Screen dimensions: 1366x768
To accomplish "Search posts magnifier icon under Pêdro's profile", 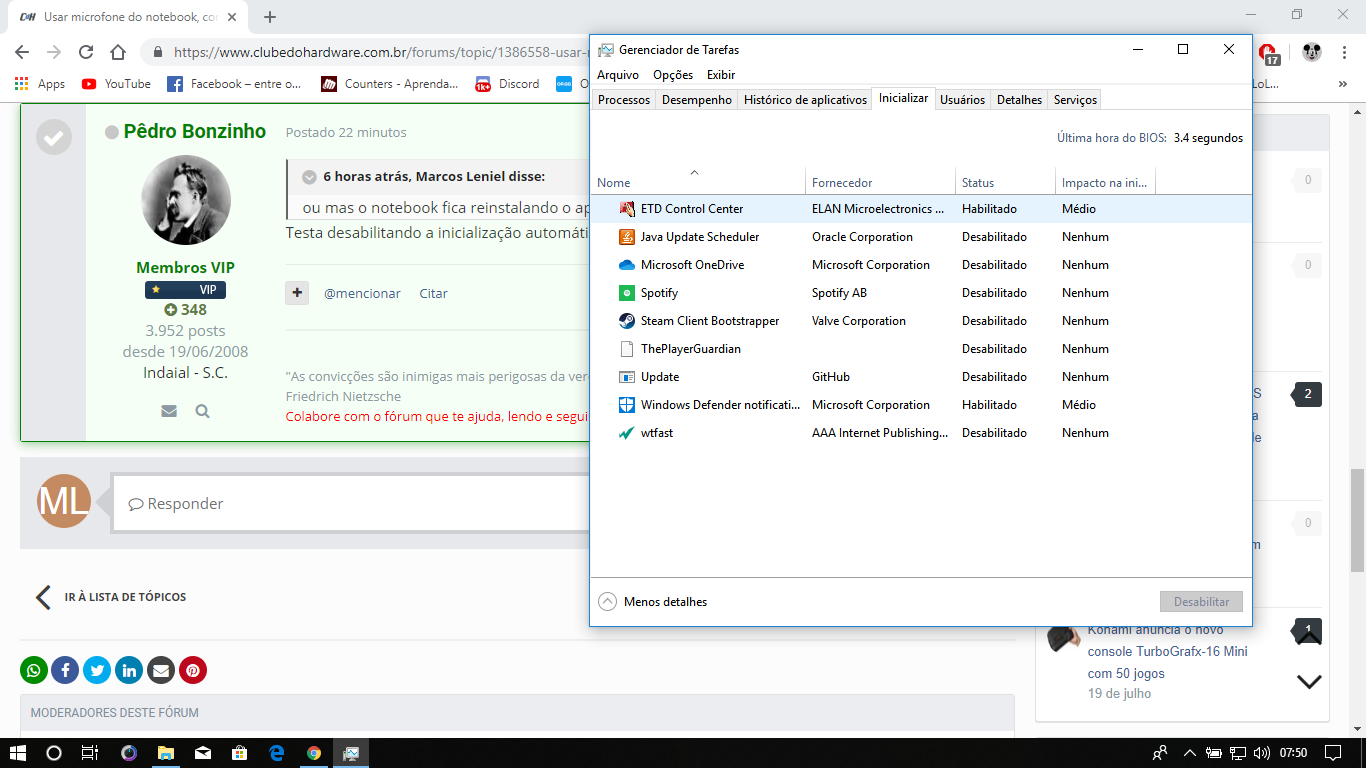I will click(202, 411).
